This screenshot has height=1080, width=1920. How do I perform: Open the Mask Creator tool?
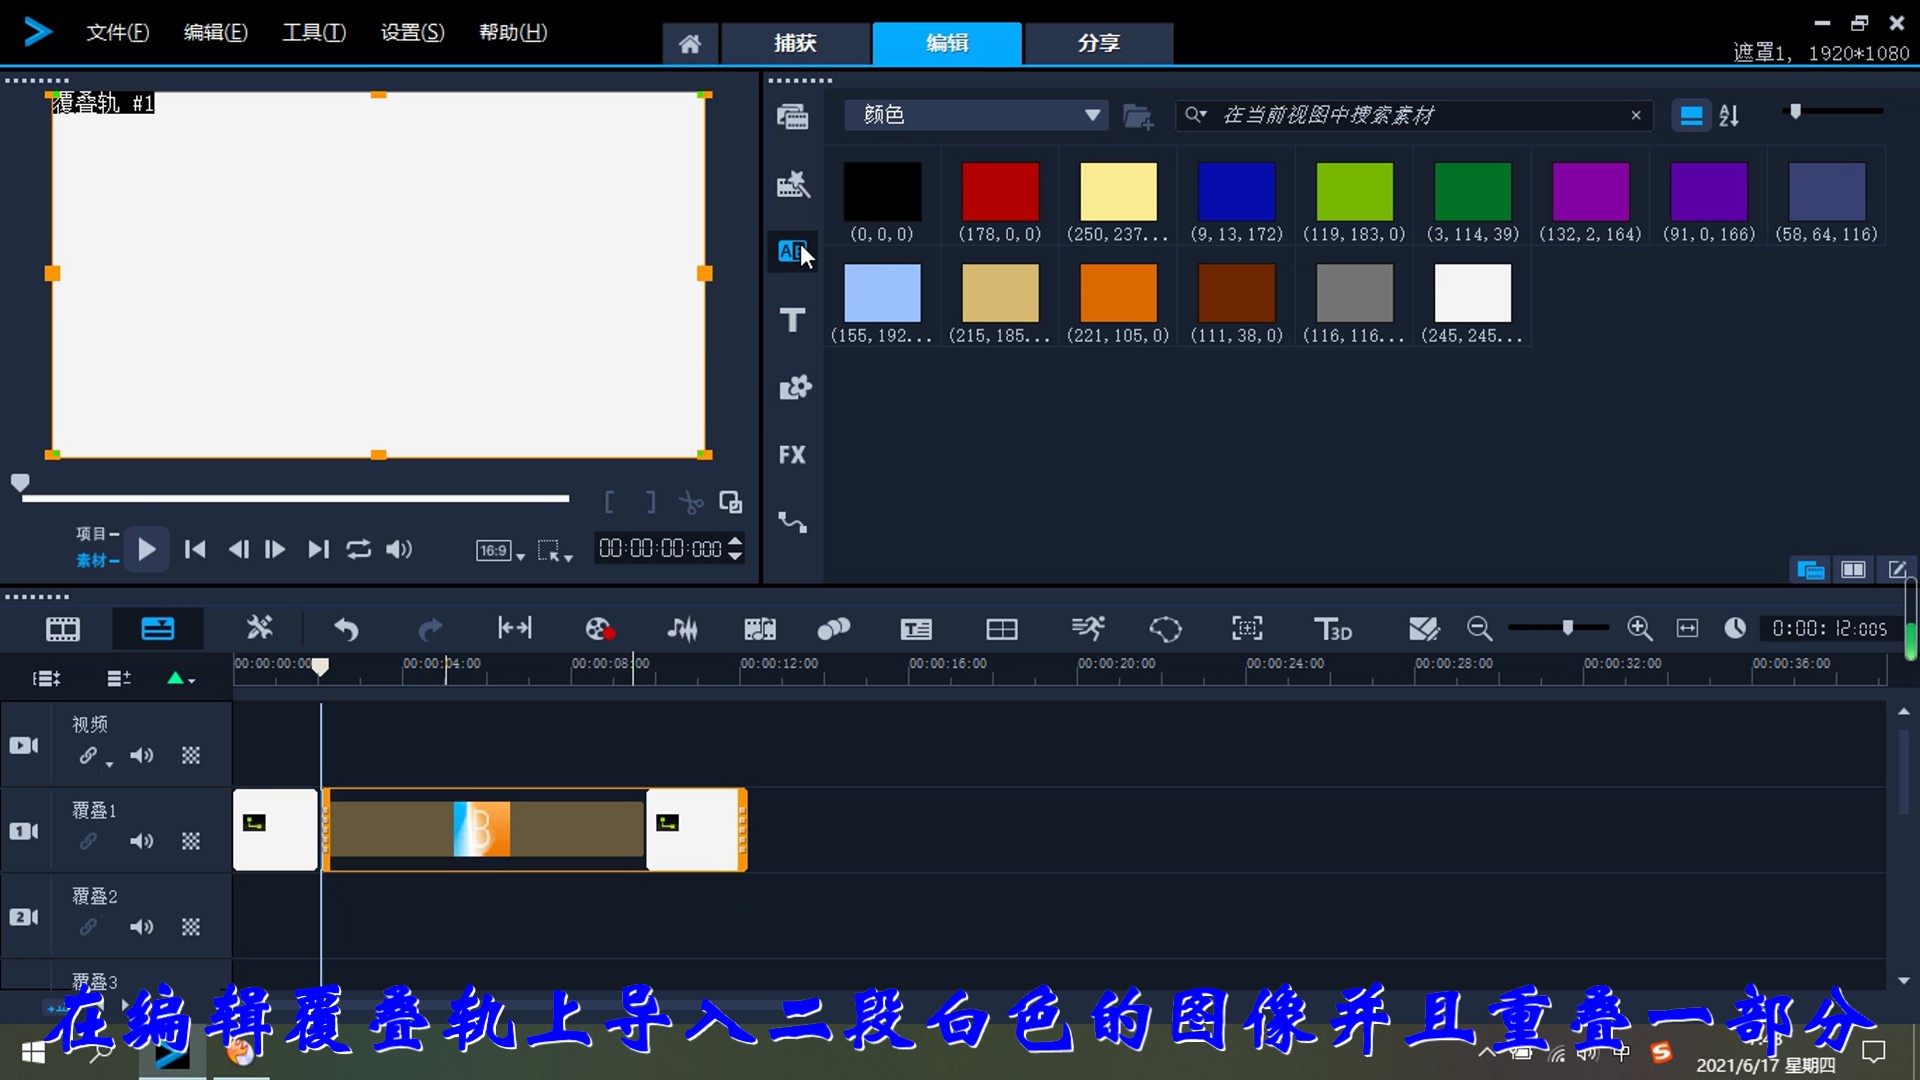(1165, 629)
